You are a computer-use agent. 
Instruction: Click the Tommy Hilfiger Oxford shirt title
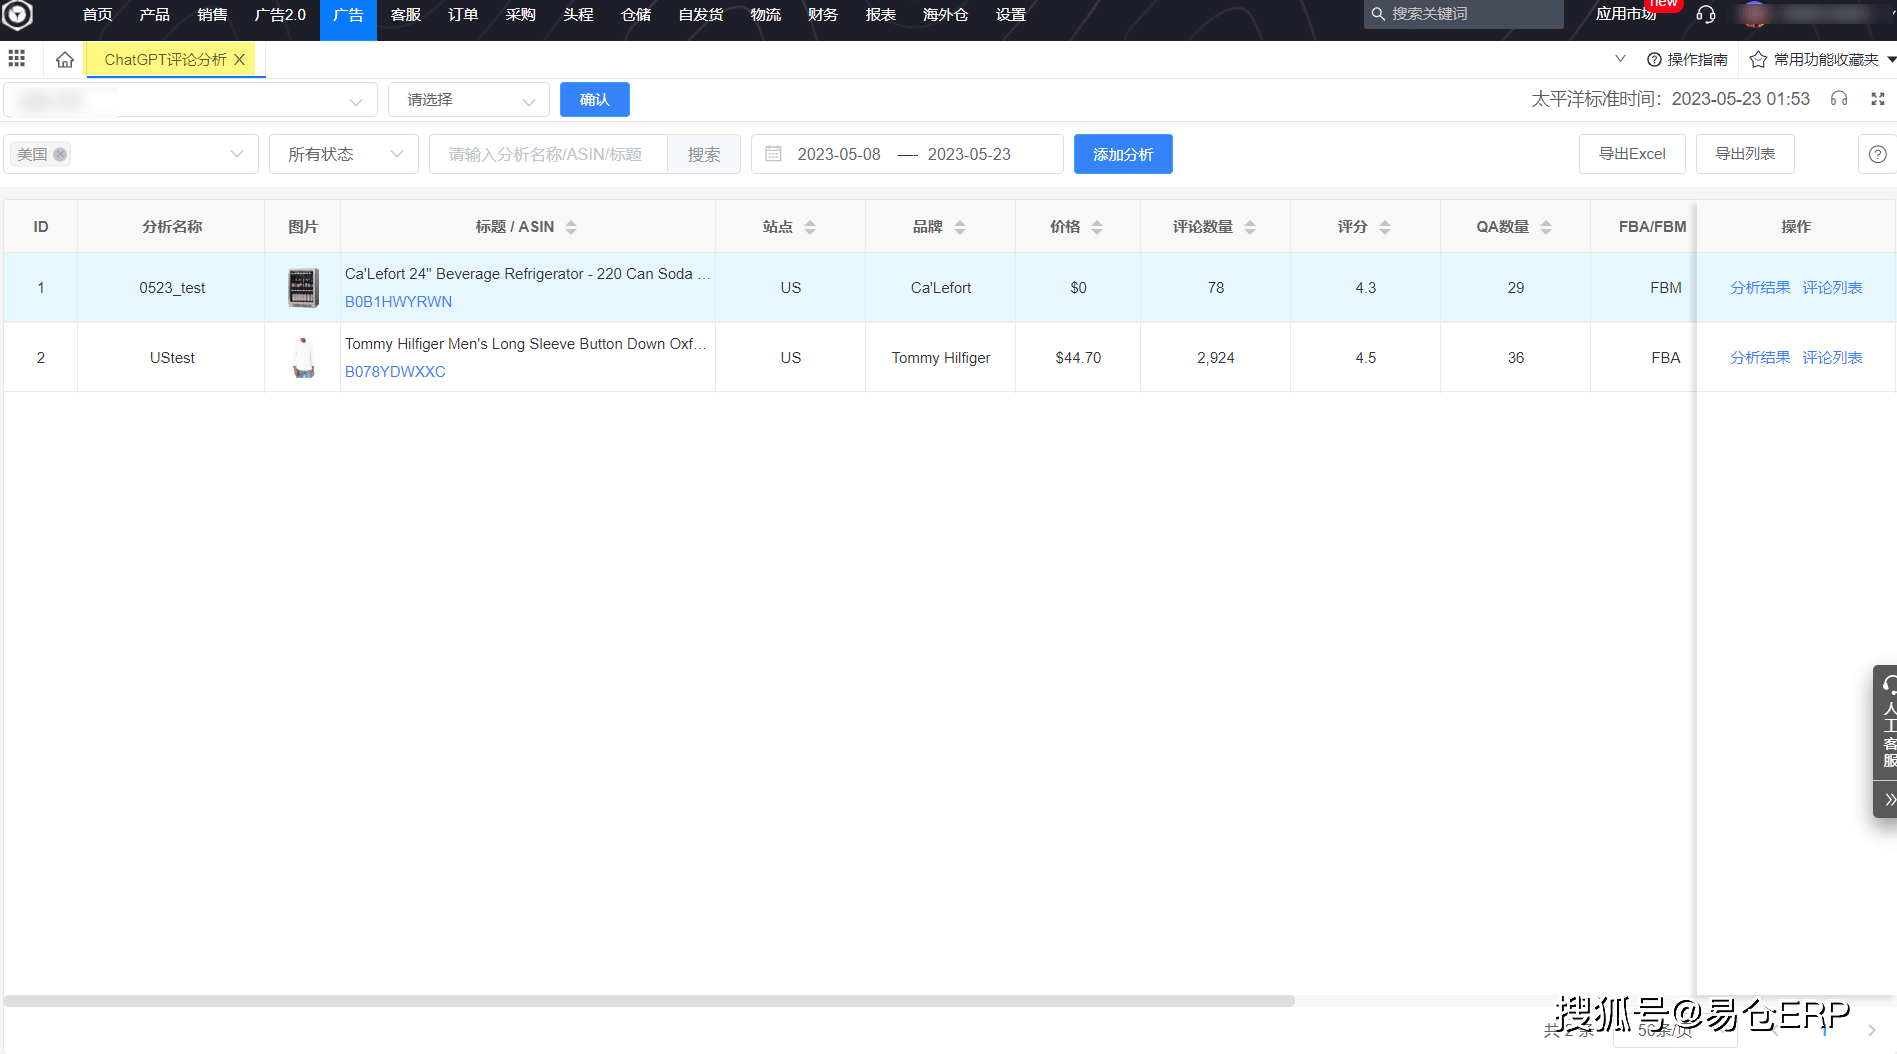coord(526,344)
